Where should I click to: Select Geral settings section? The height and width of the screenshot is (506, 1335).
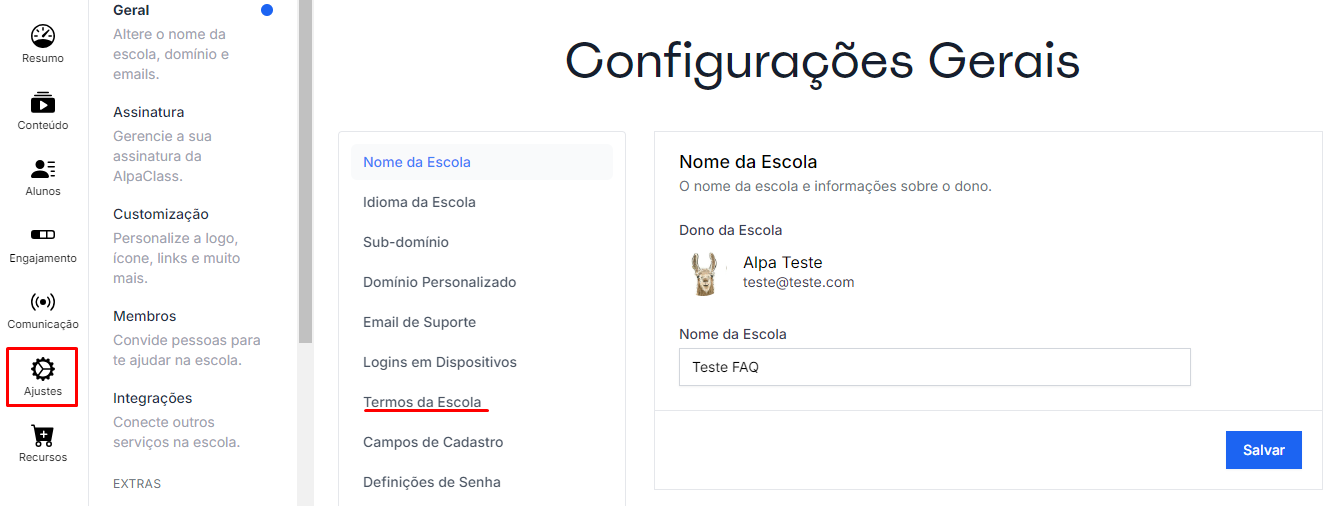coord(131,10)
